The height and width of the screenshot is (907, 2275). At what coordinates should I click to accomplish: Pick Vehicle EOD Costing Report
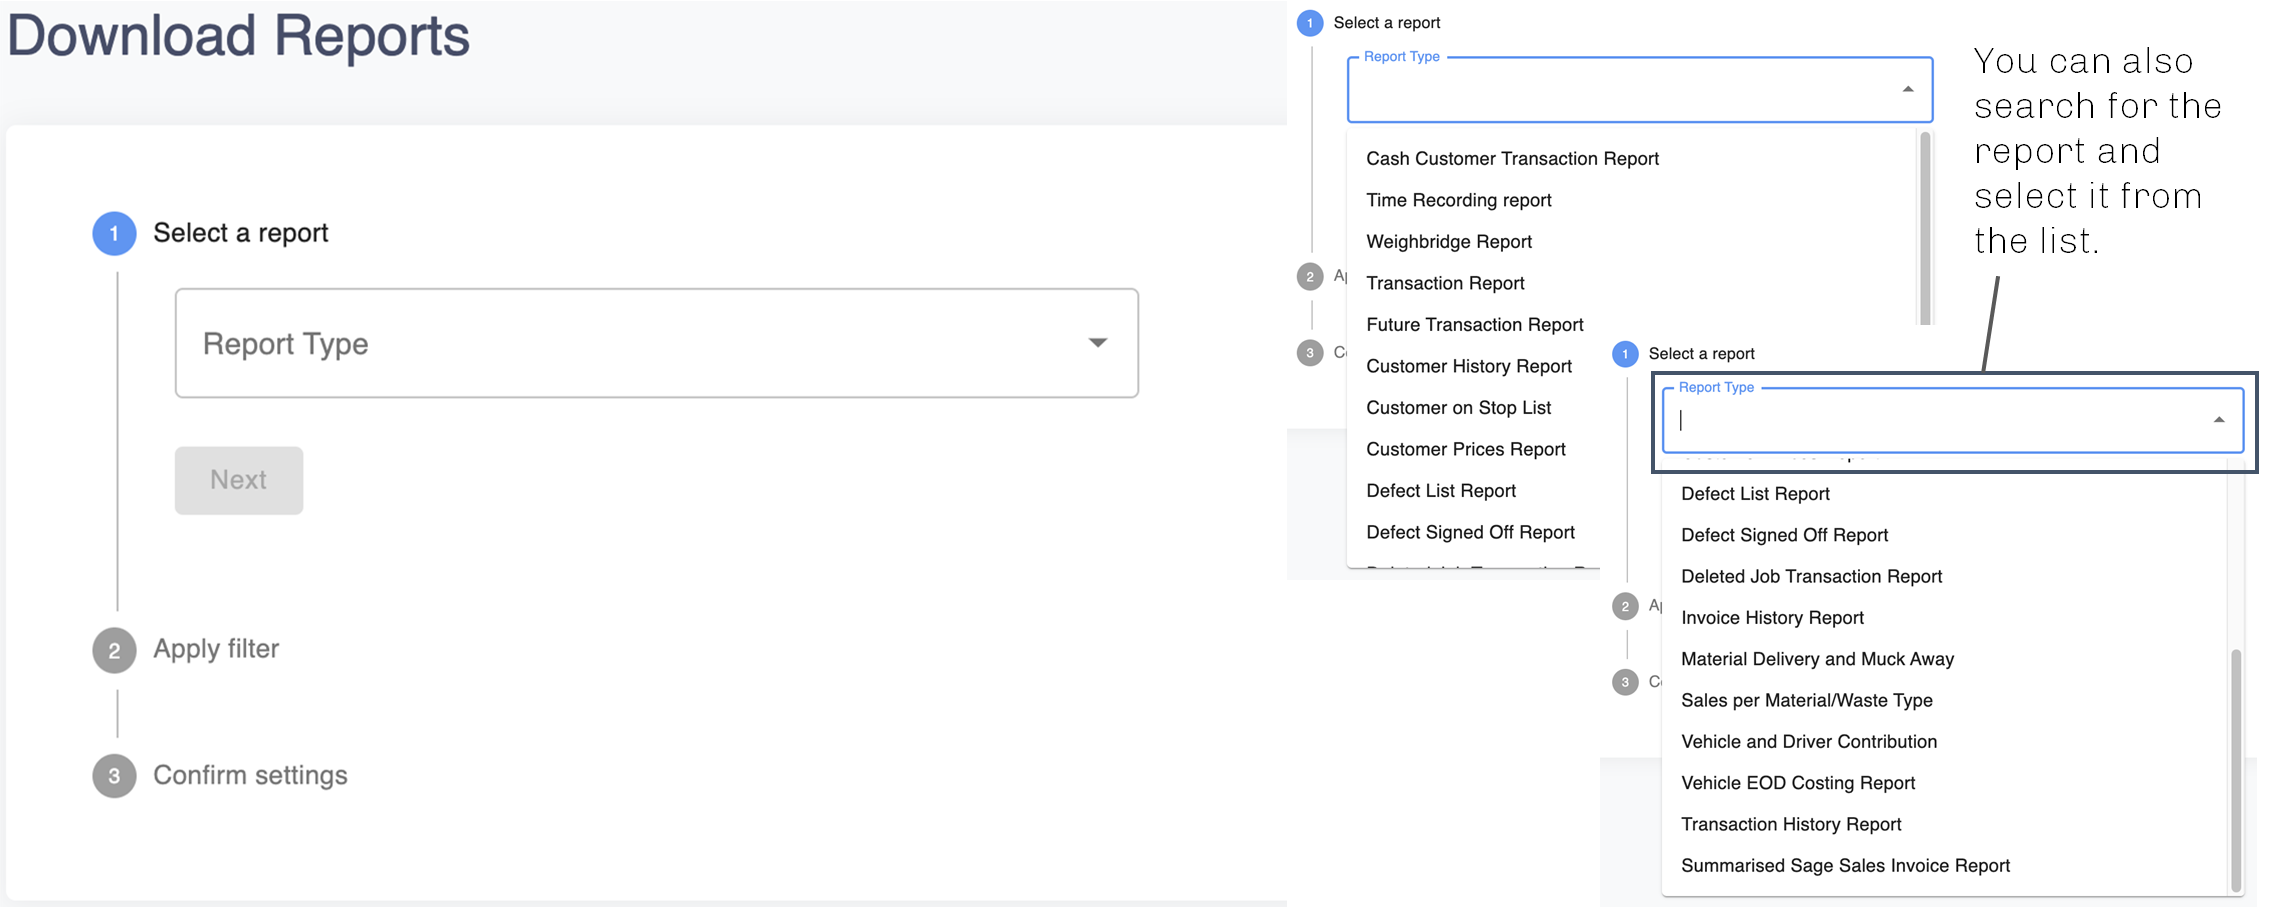pos(1797,783)
